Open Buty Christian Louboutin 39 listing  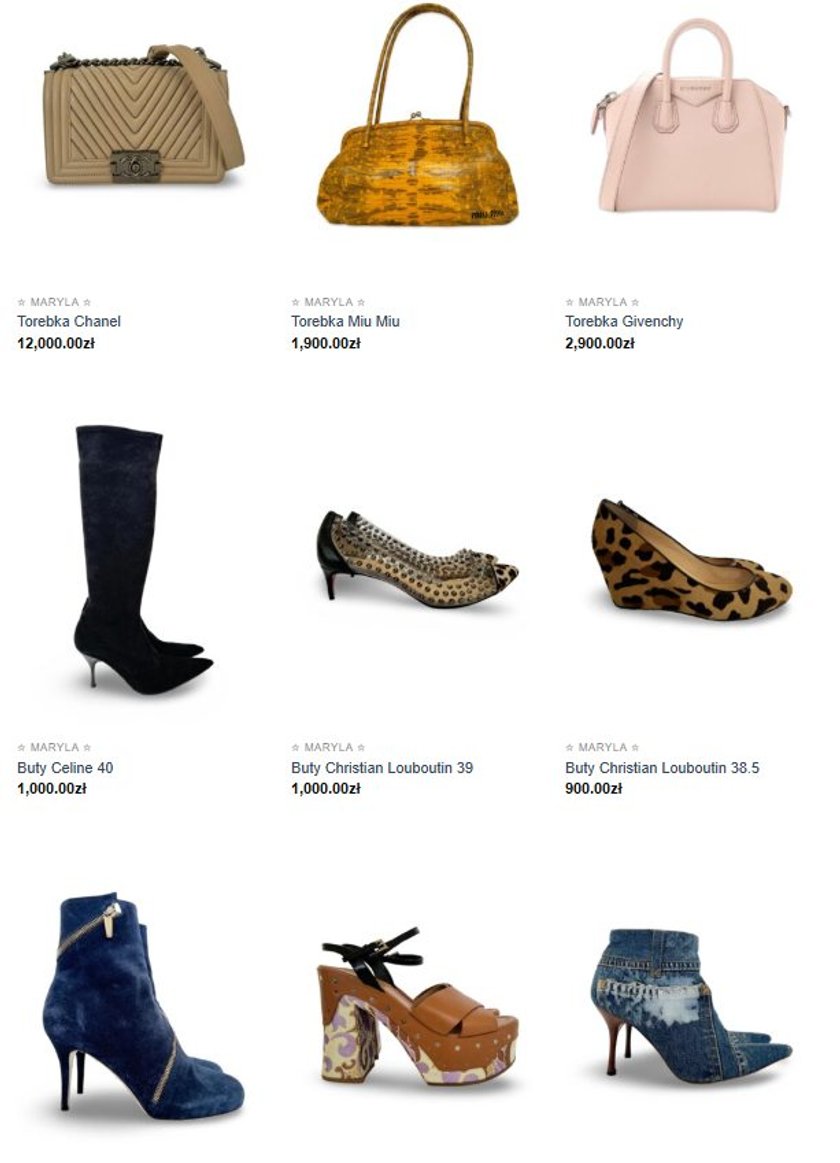pyautogui.click(x=382, y=768)
